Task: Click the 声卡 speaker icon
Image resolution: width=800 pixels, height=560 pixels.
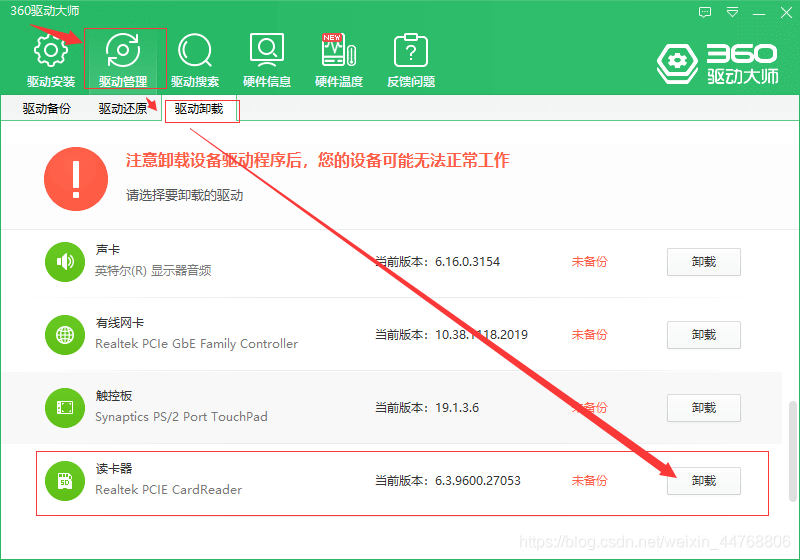Action: pos(65,262)
